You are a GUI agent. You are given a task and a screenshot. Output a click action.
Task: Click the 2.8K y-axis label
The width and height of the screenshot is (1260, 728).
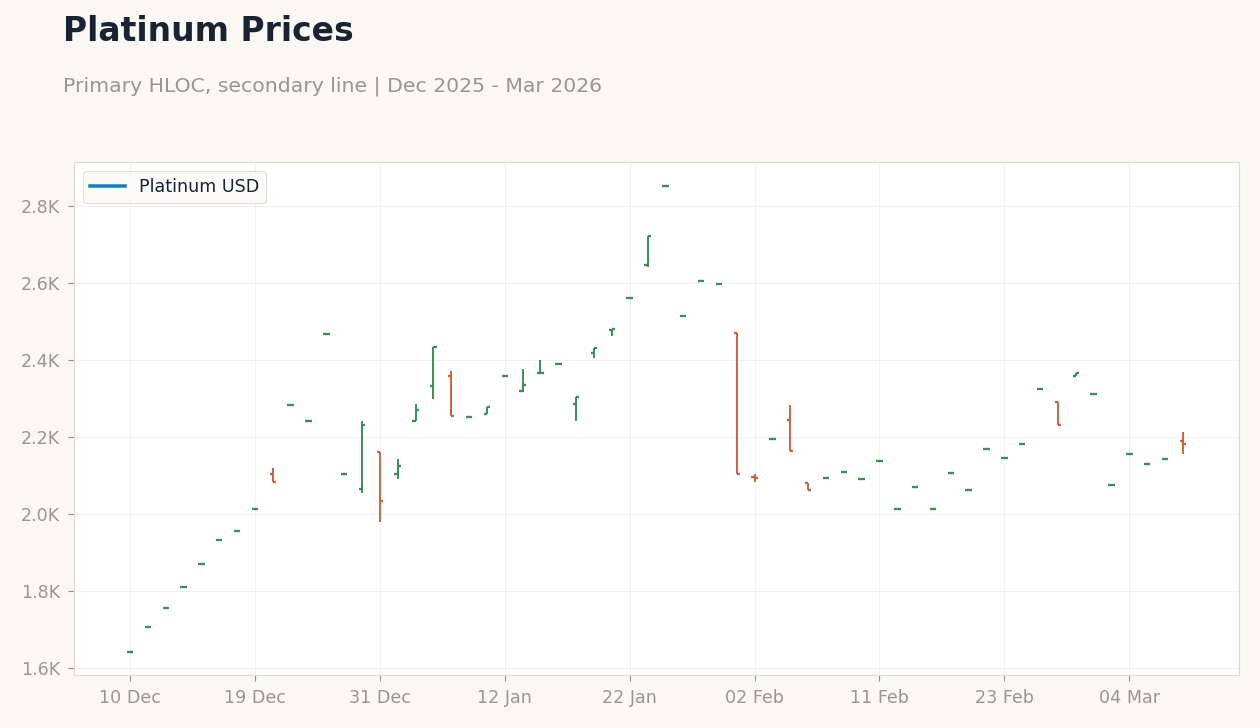tap(41, 207)
